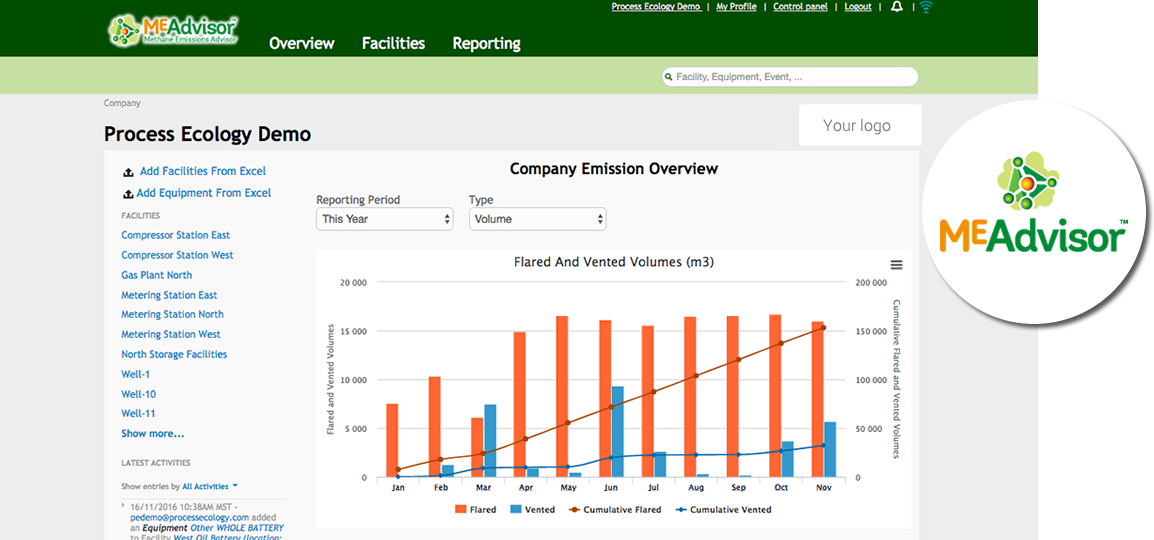
Task: Open Other WHOLE BATTERY equipment link
Action: tap(237, 528)
